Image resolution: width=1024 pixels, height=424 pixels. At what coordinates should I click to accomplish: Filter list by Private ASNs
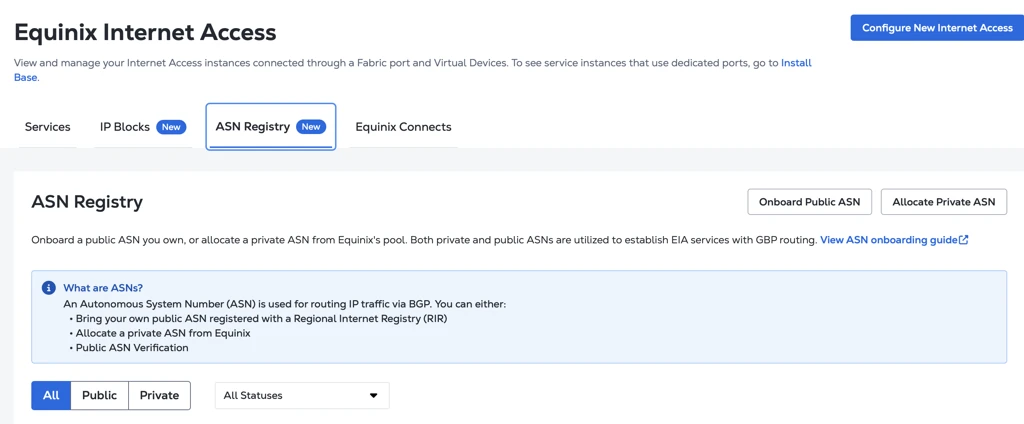(x=159, y=395)
